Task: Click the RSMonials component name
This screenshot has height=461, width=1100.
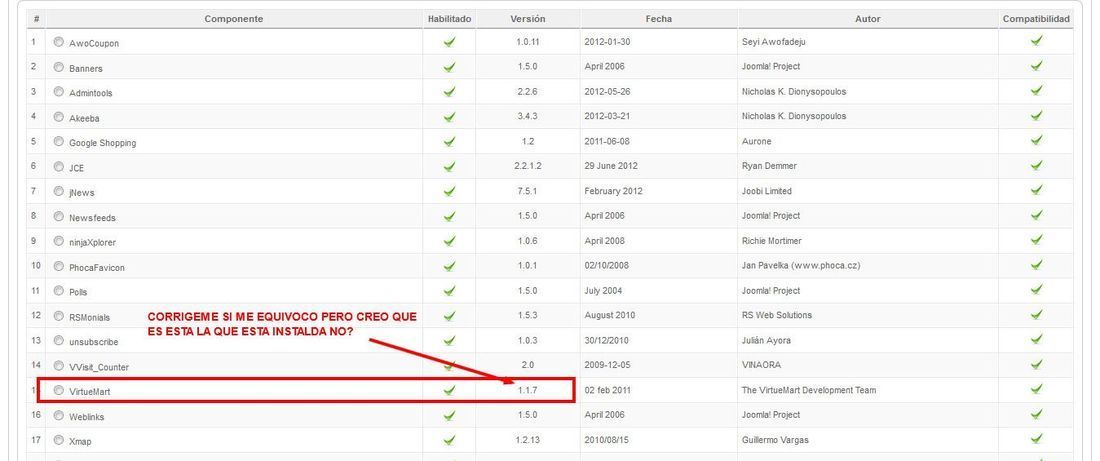Action: click(89, 317)
